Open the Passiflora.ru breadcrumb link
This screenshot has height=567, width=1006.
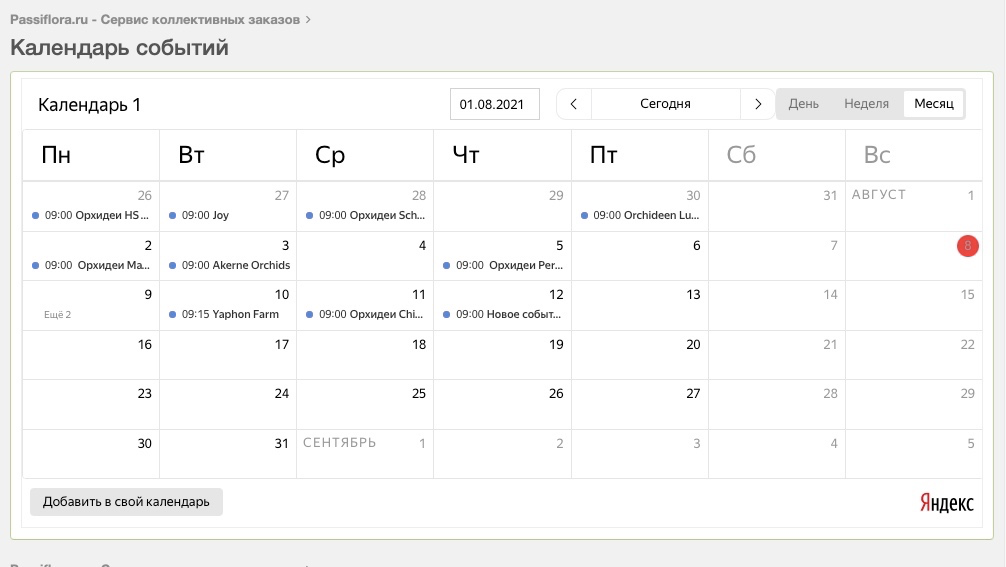click(154, 19)
